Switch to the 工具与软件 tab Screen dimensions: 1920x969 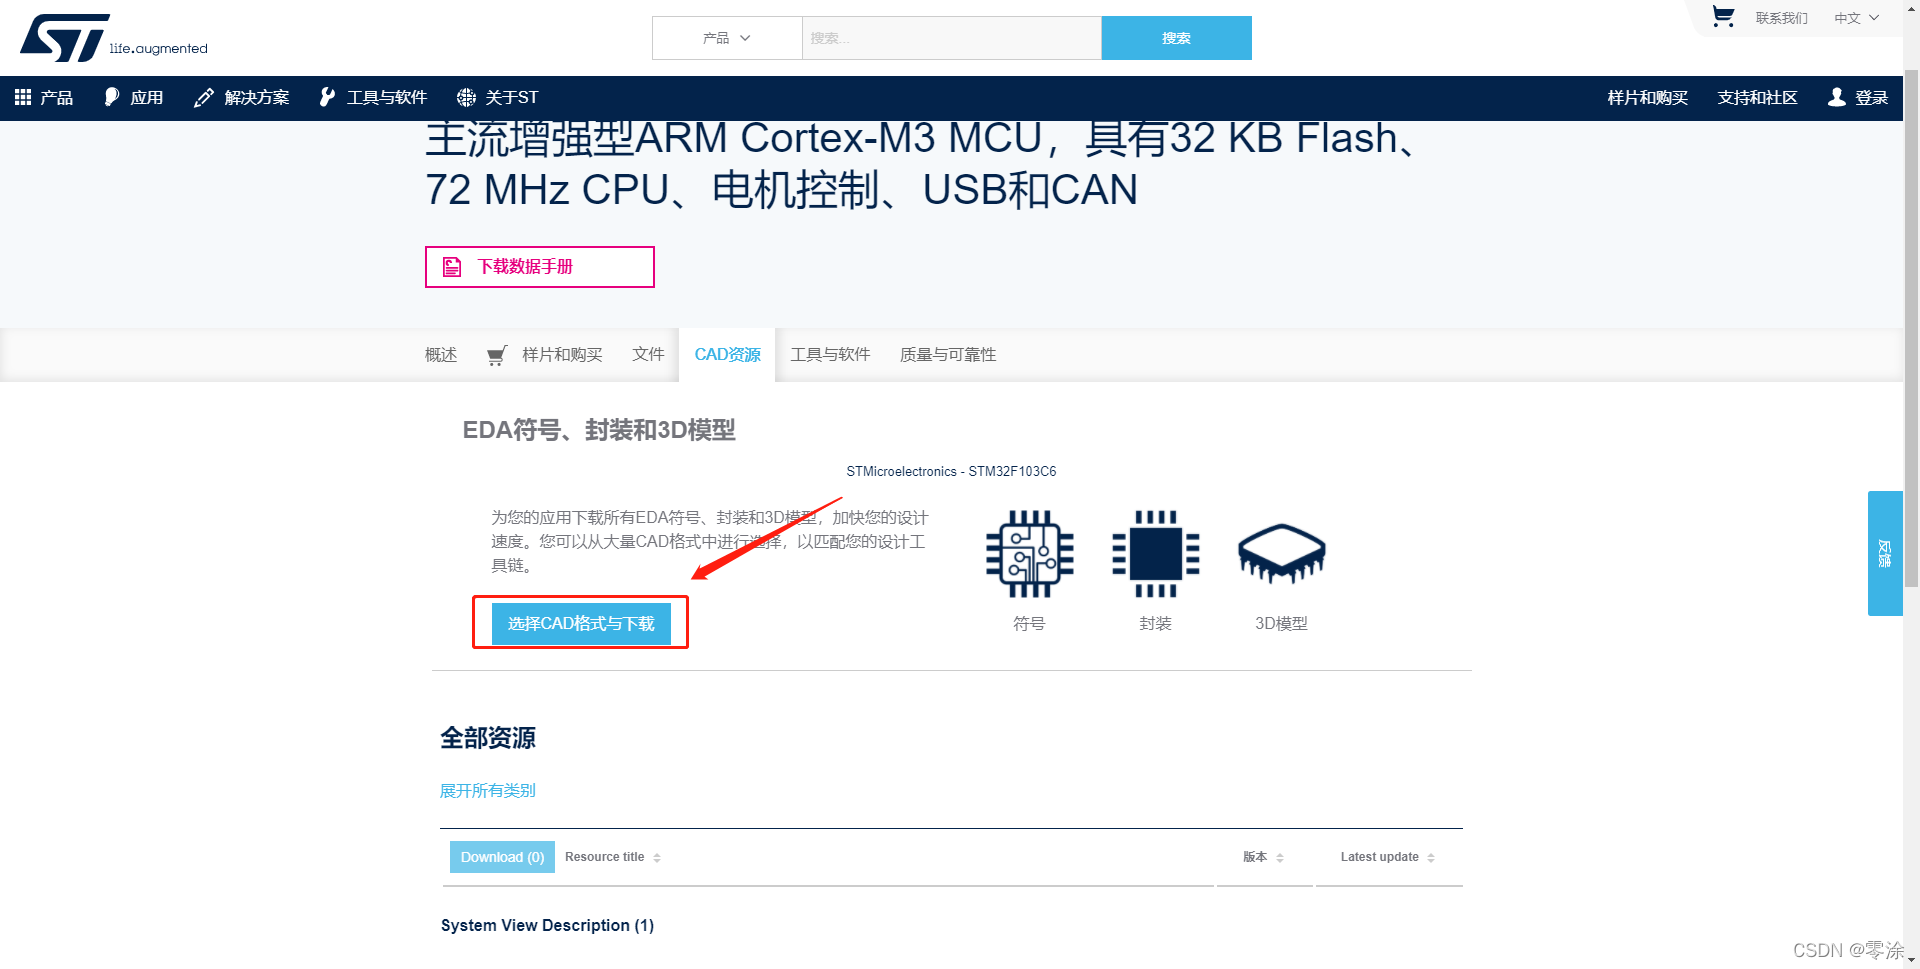[x=830, y=355]
